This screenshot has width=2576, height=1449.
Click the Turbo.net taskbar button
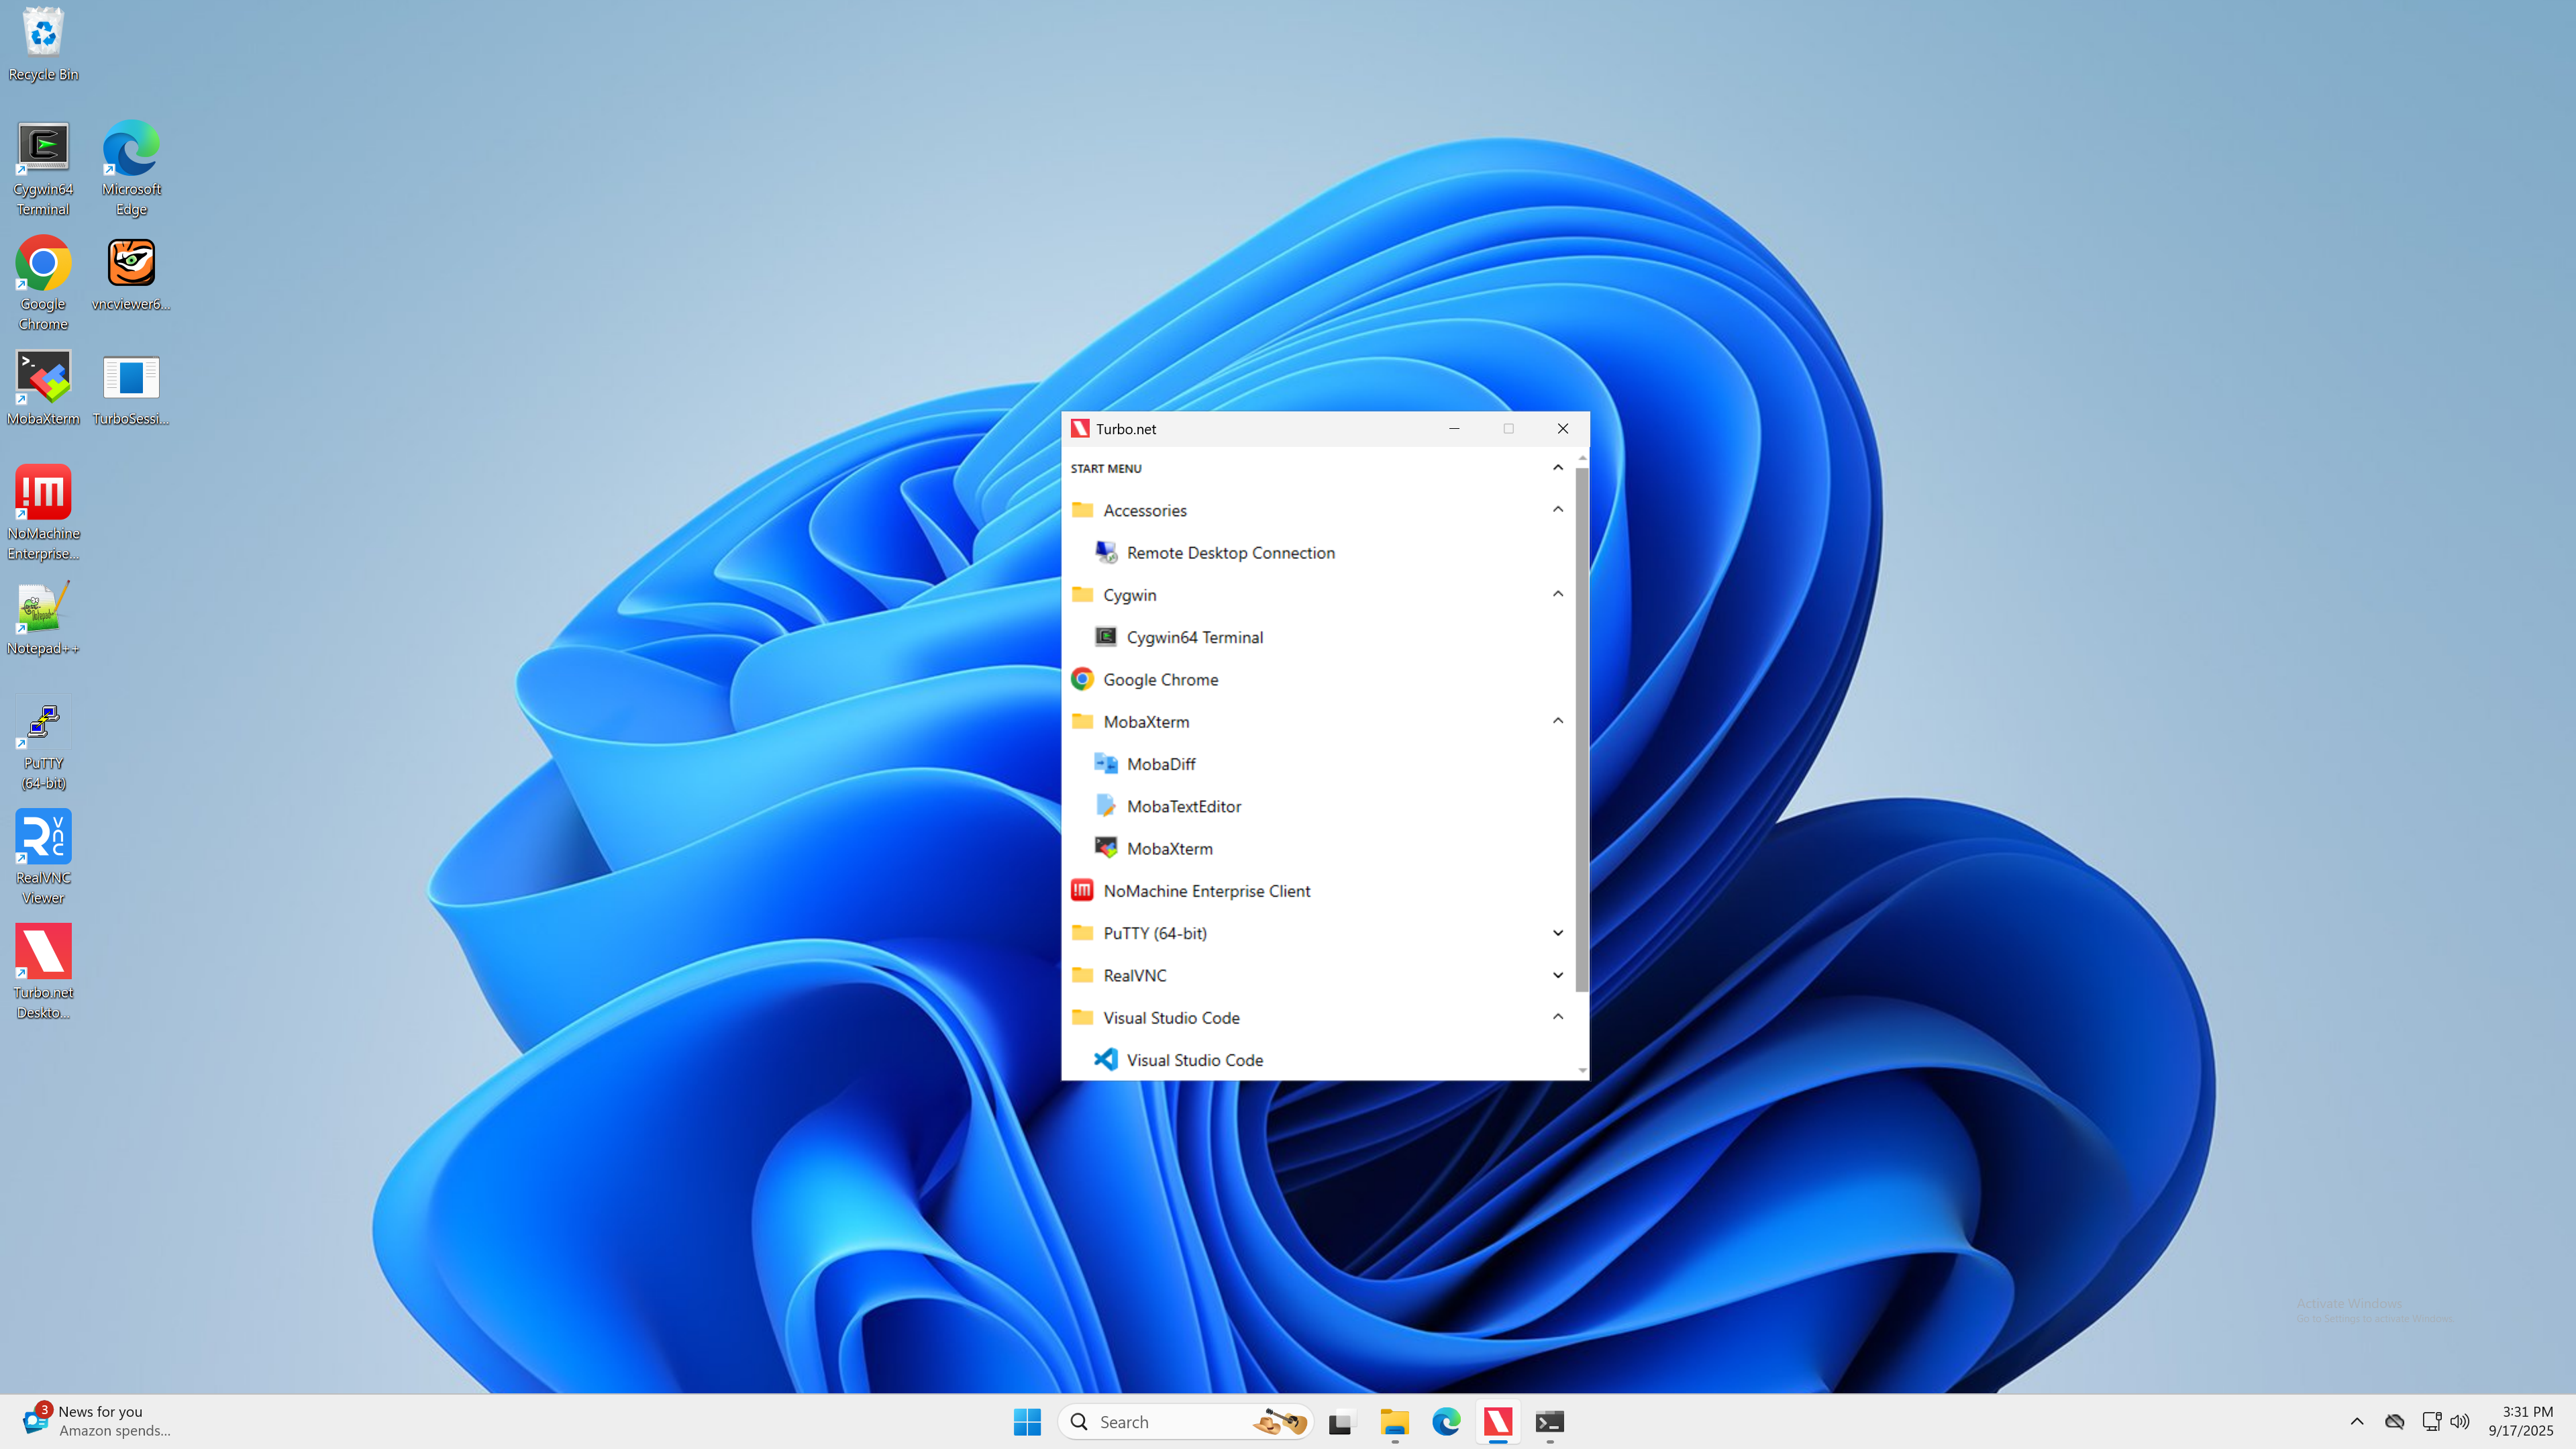click(x=1498, y=1421)
